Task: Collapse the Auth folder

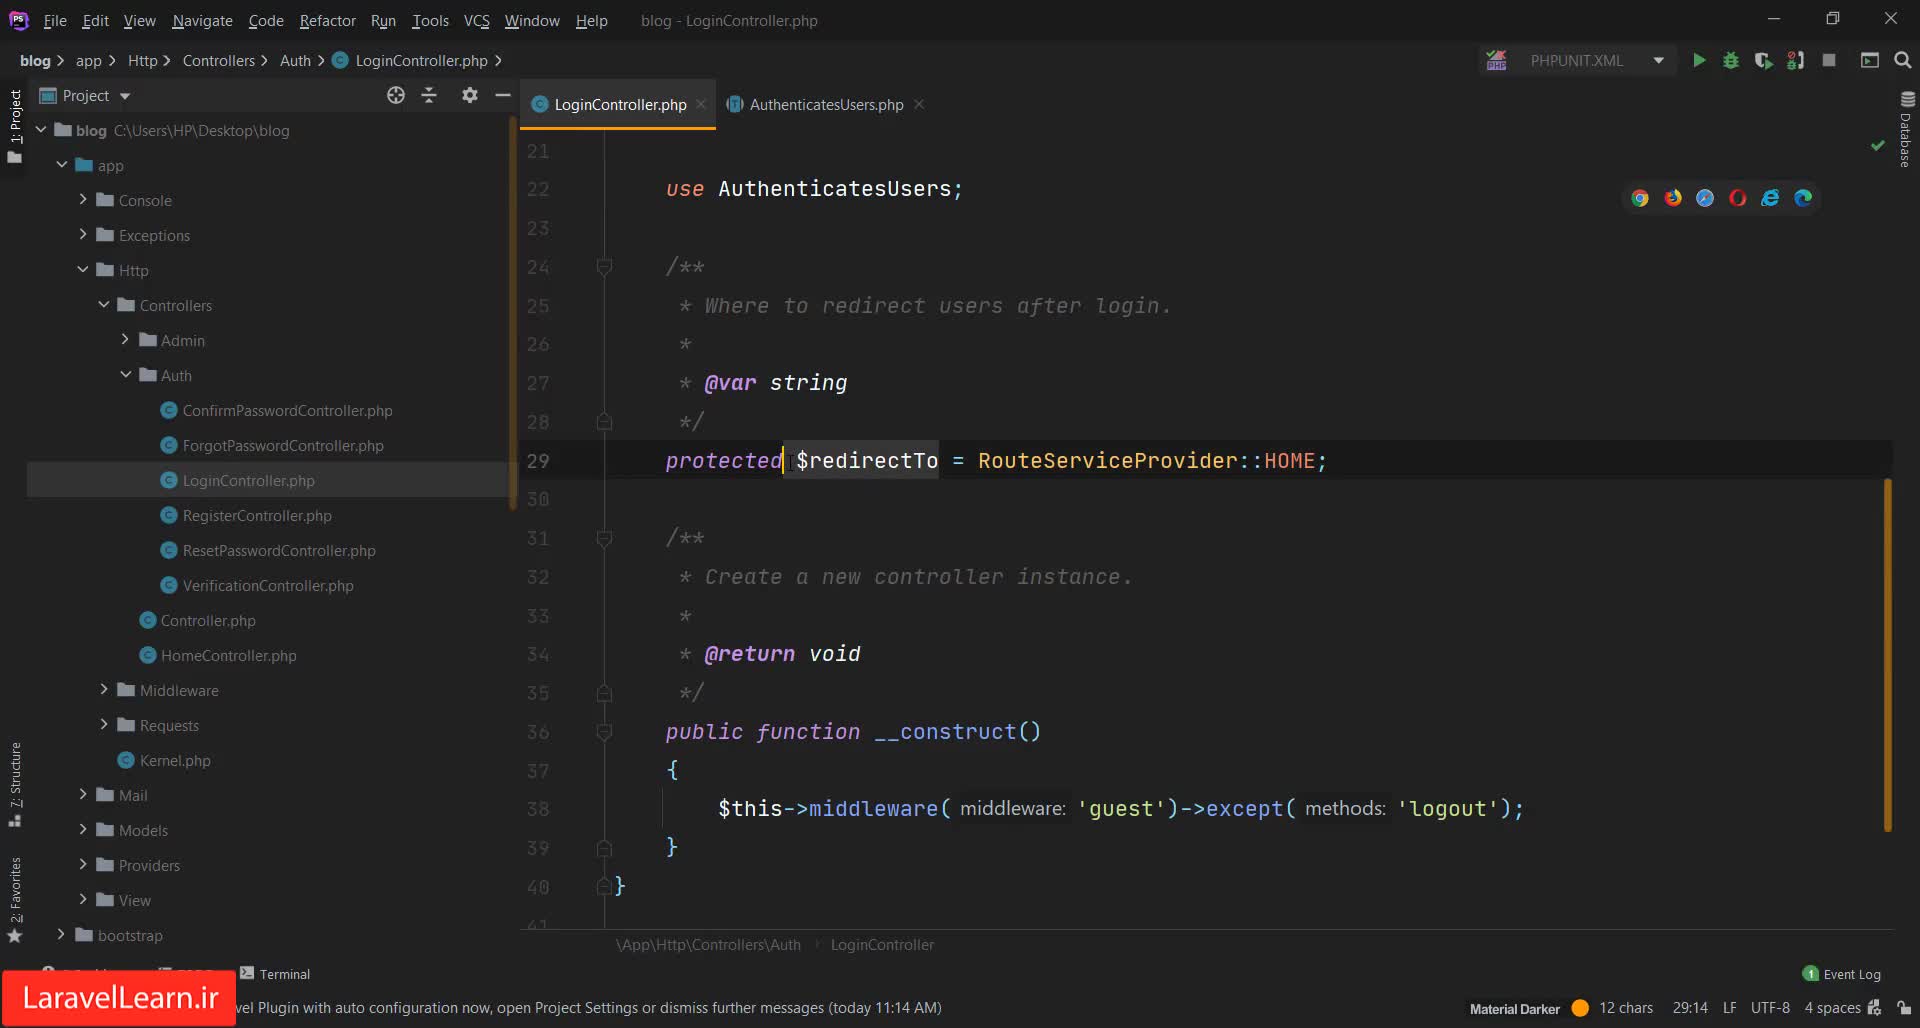Action: [x=126, y=375]
